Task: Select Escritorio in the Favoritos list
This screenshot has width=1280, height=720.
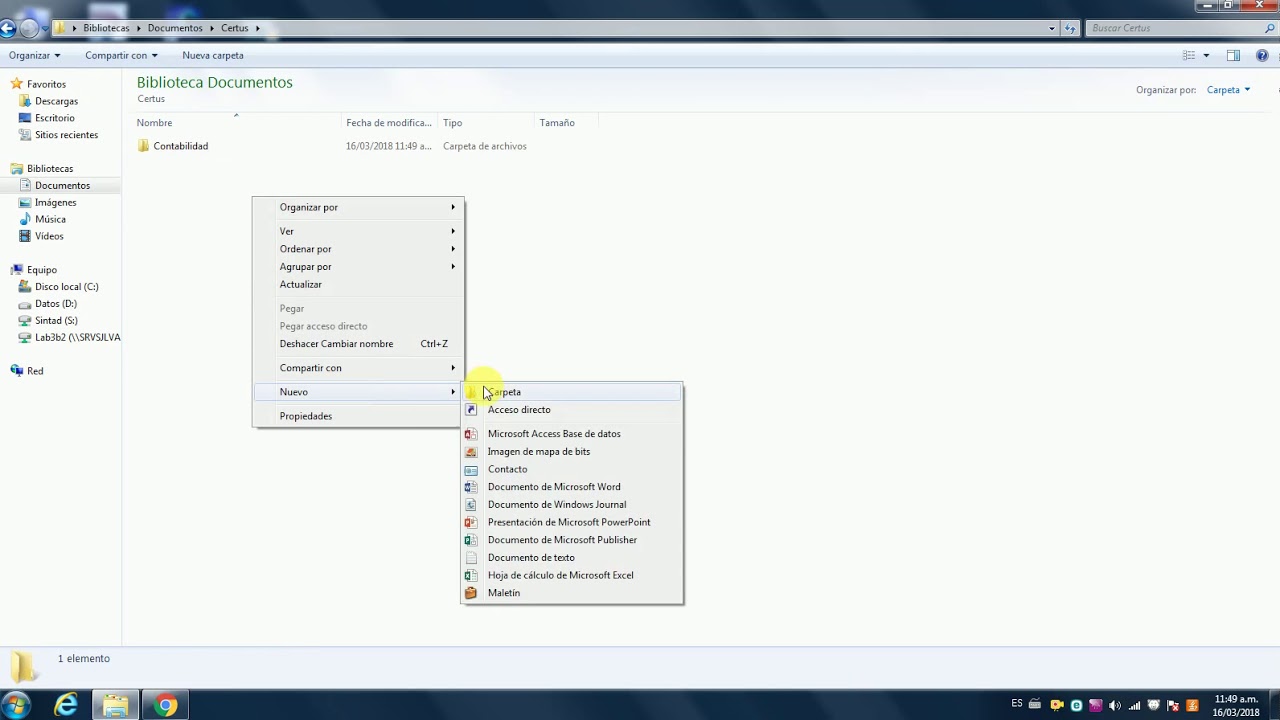Action: [55, 118]
